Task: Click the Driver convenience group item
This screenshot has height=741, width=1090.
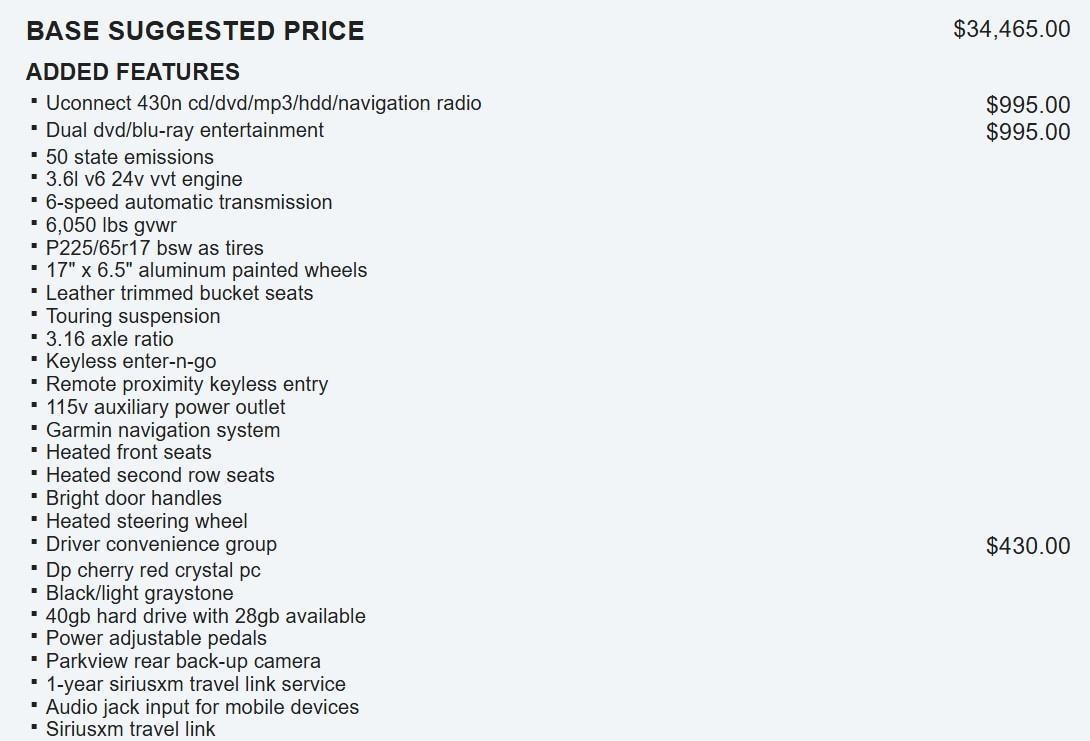Action: [161, 544]
